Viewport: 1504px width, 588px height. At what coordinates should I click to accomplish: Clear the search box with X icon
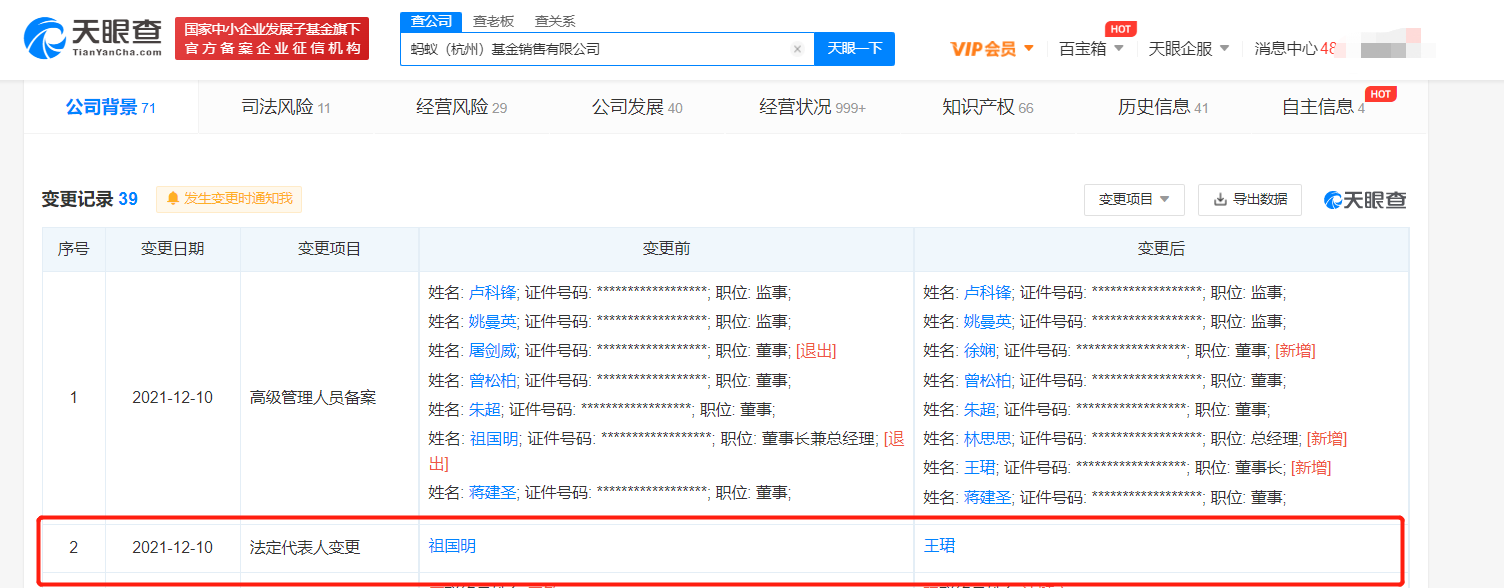pos(797,49)
